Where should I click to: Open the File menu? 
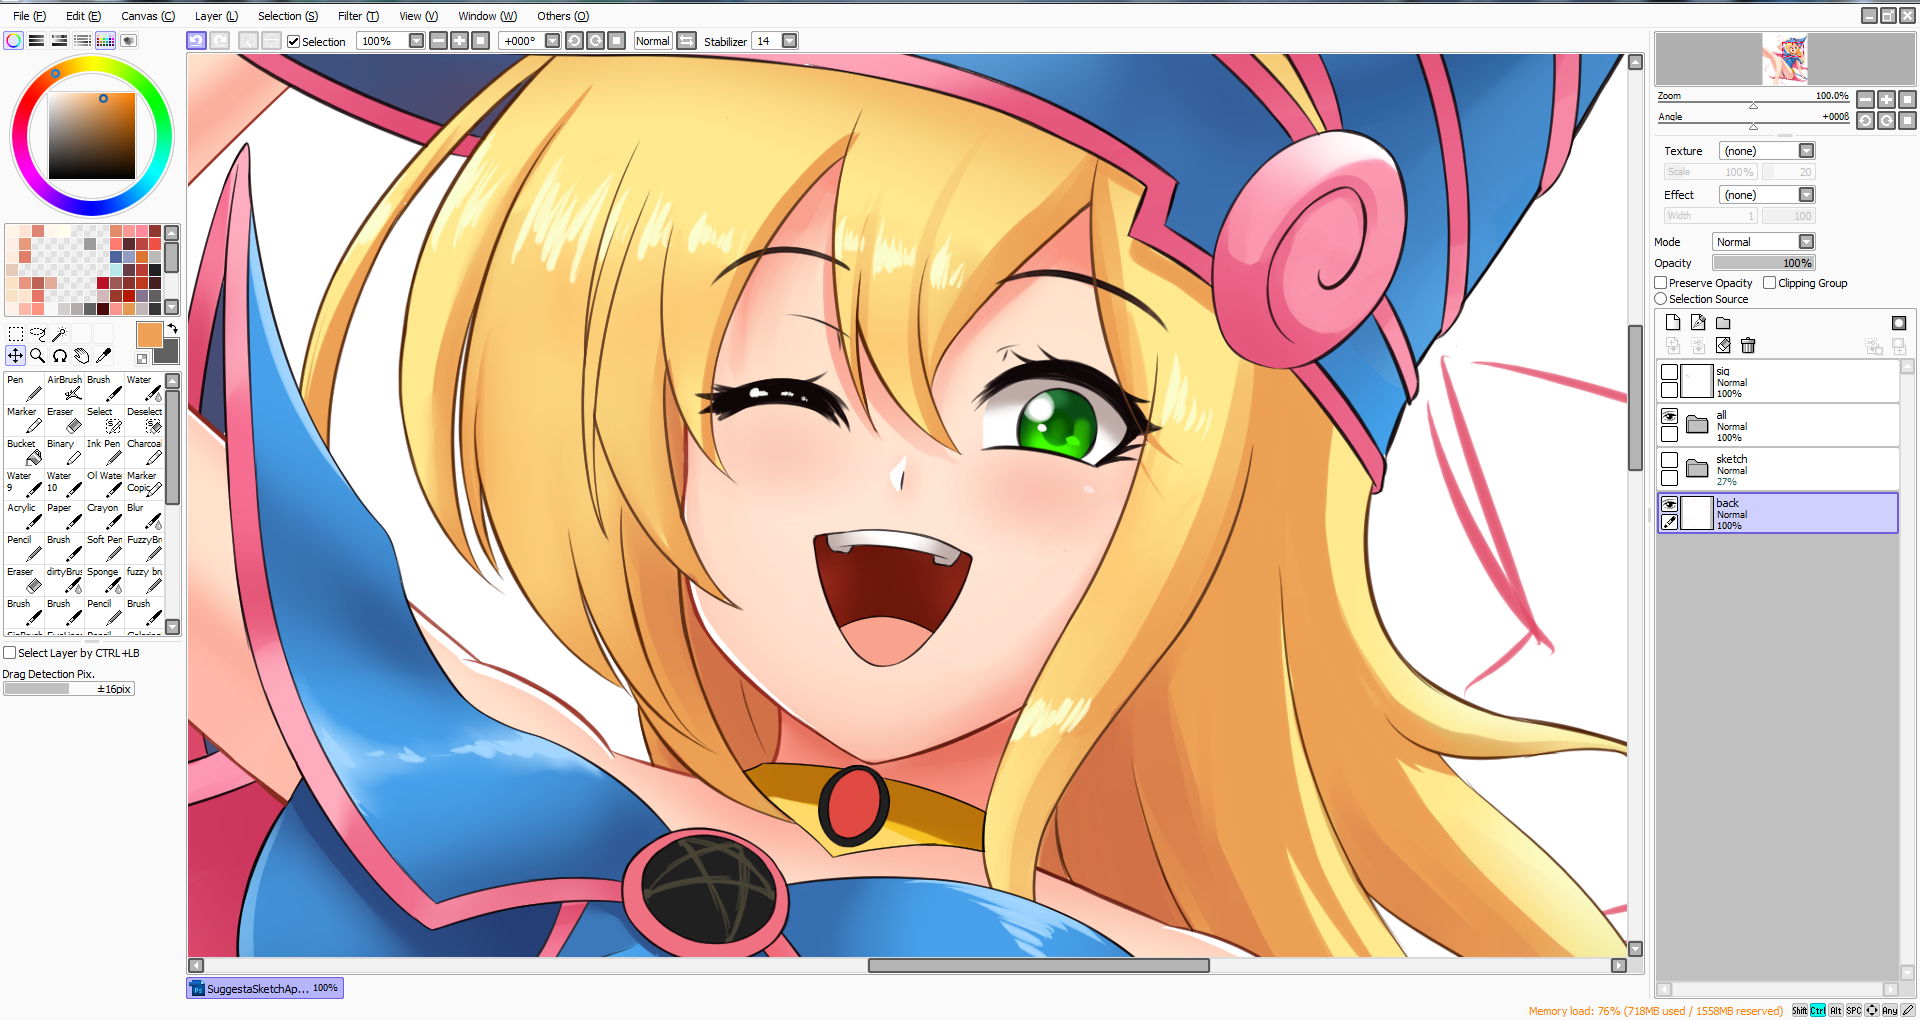click(x=29, y=16)
